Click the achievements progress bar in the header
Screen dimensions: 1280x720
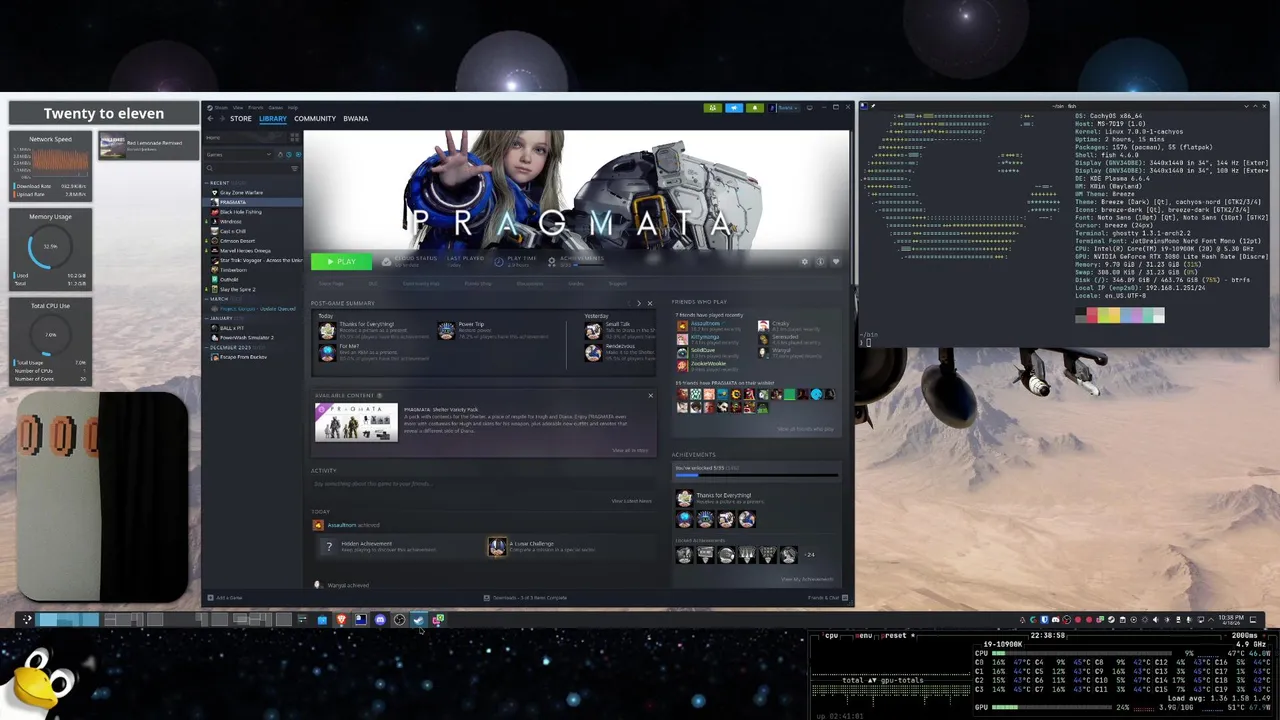588,265
